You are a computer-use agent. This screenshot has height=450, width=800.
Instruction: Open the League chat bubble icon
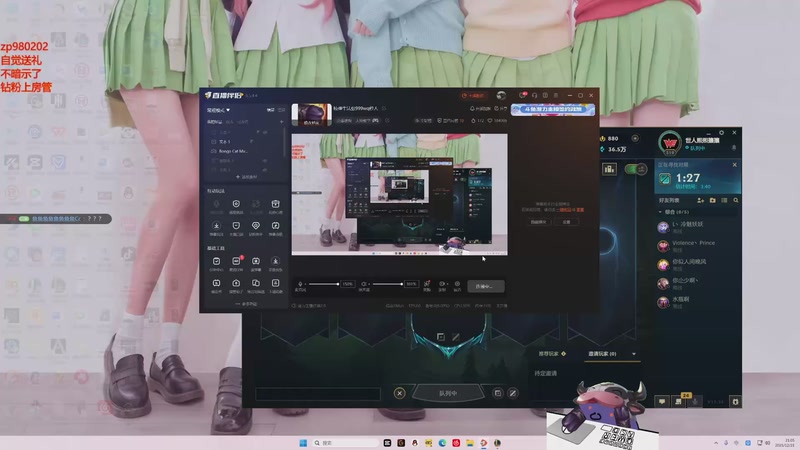click(x=662, y=402)
